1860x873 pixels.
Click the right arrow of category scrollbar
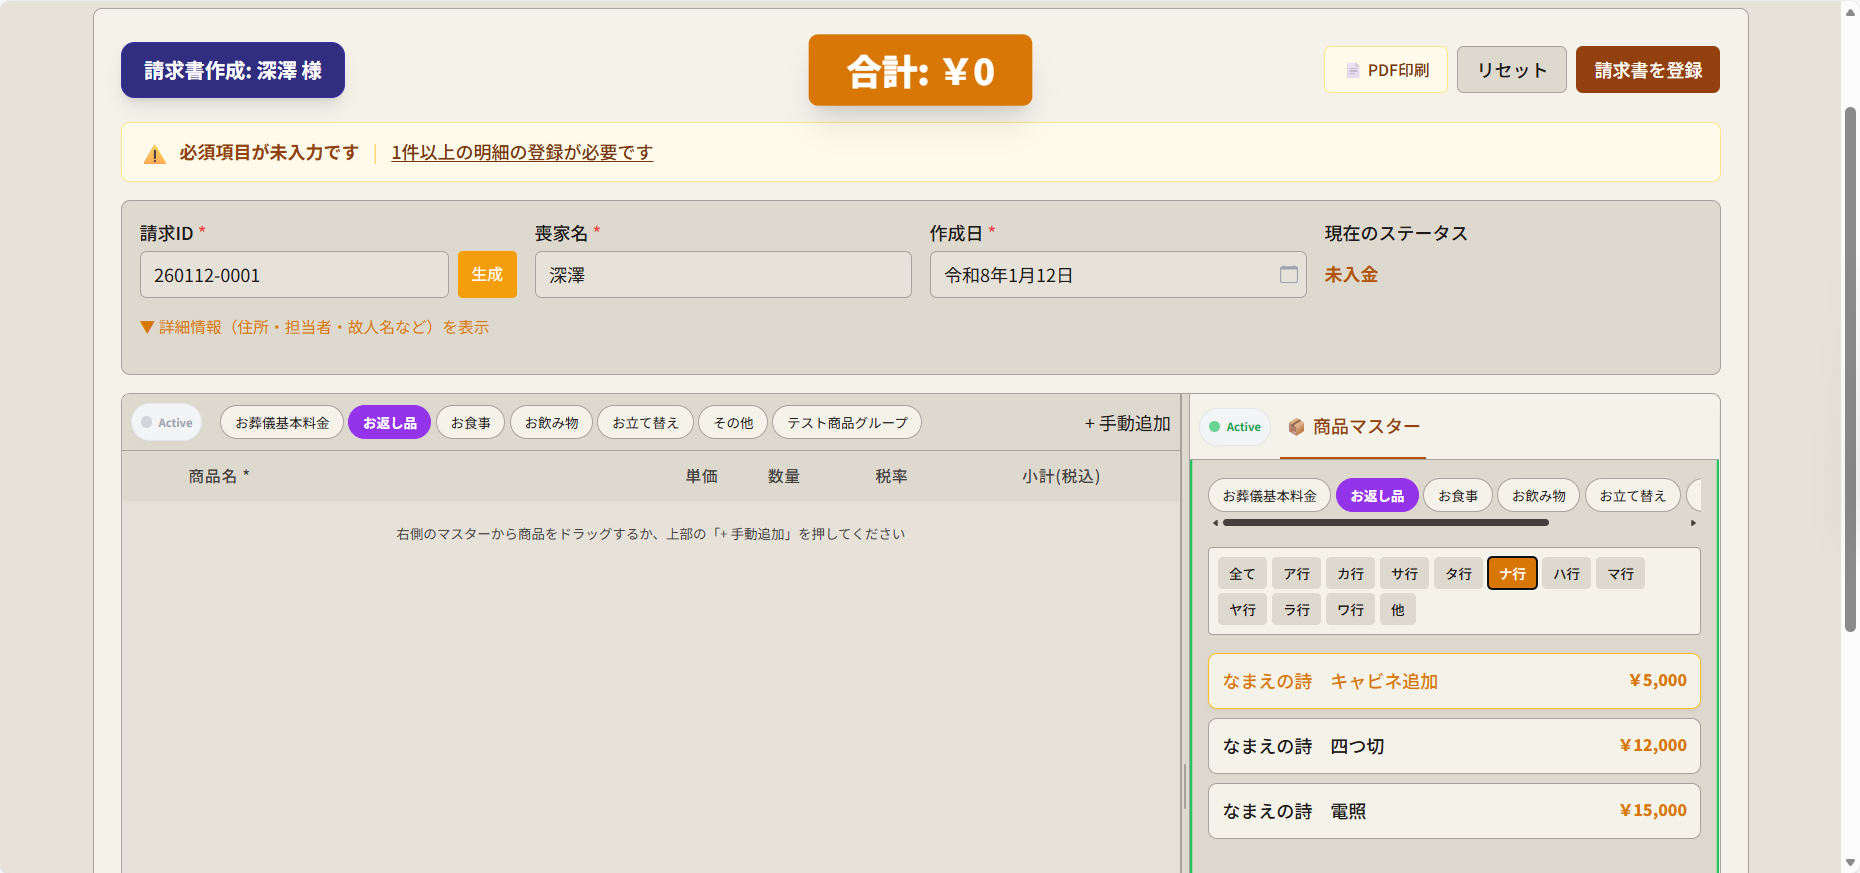pos(1693,523)
